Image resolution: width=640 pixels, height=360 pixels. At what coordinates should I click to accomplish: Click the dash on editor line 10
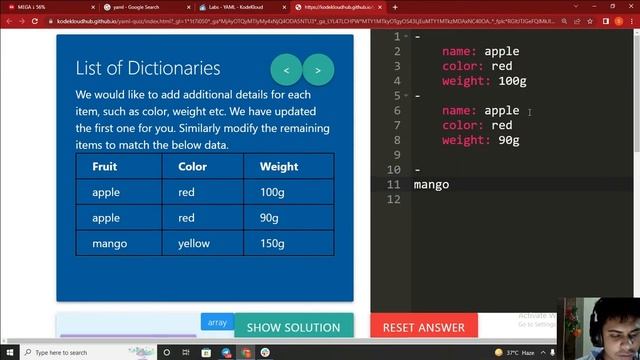[417, 170]
